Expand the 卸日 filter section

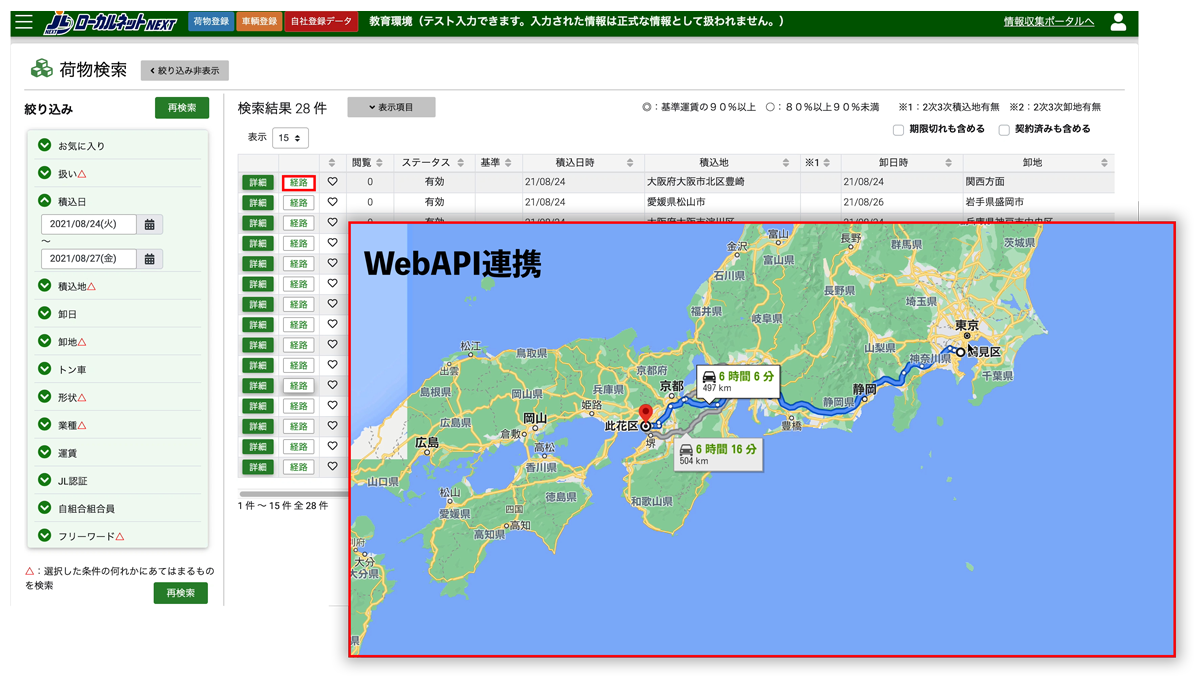(45, 314)
